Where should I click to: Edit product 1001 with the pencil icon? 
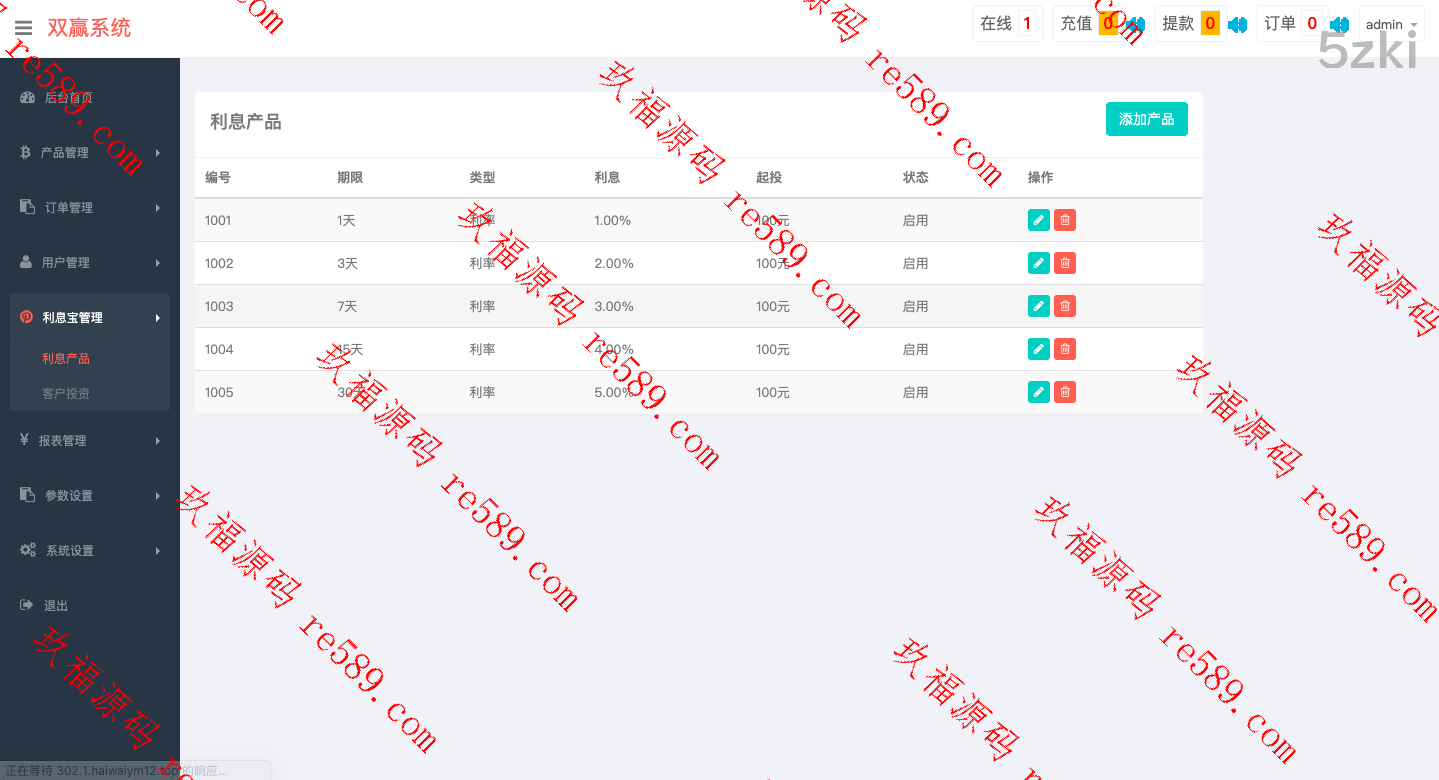point(1038,220)
